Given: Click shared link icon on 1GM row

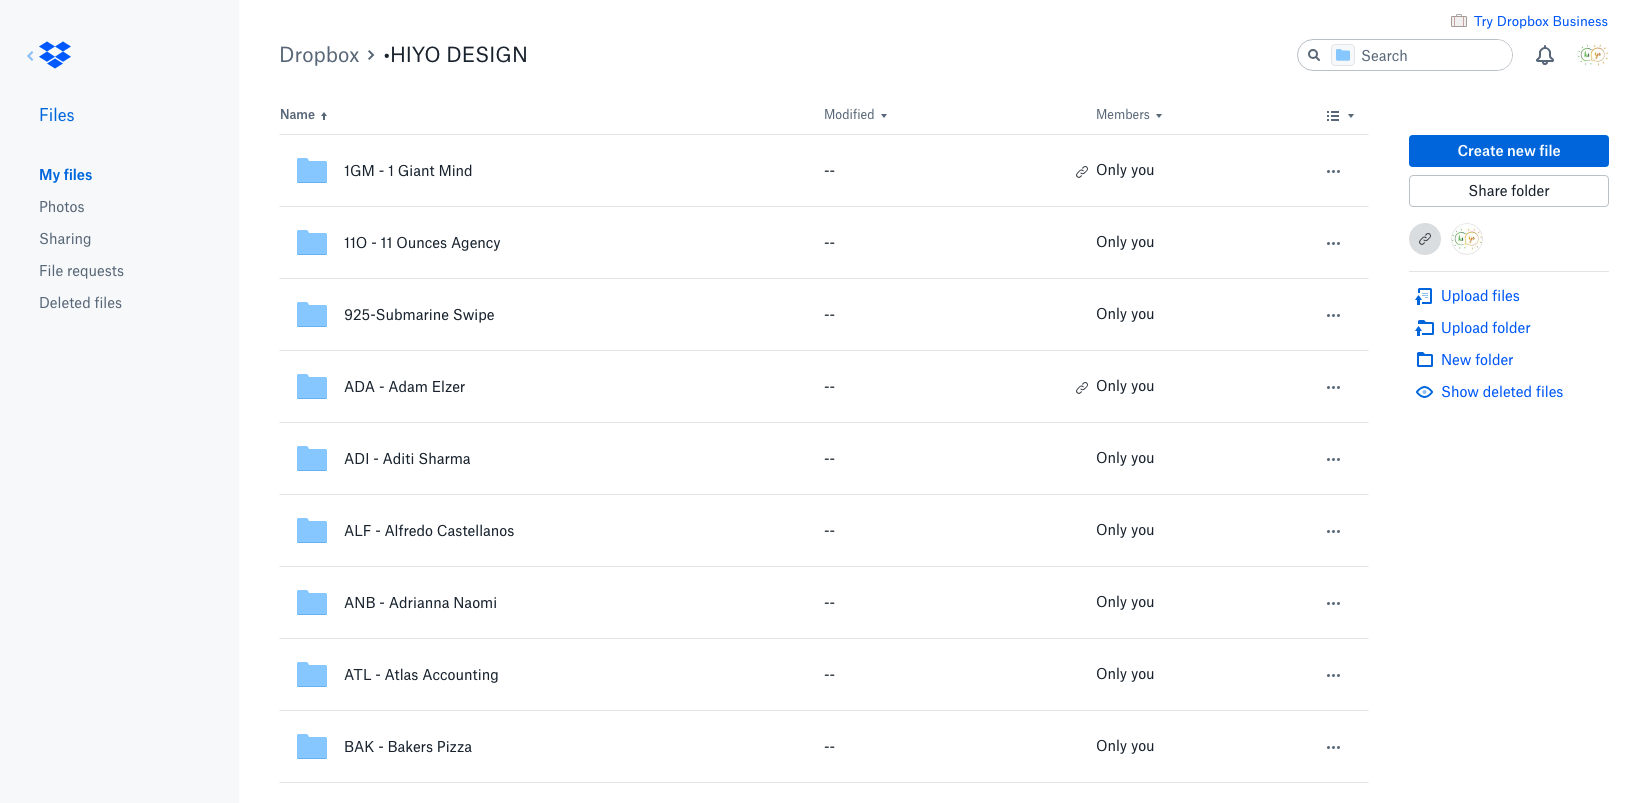Looking at the screenshot, I should pos(1082,172).
